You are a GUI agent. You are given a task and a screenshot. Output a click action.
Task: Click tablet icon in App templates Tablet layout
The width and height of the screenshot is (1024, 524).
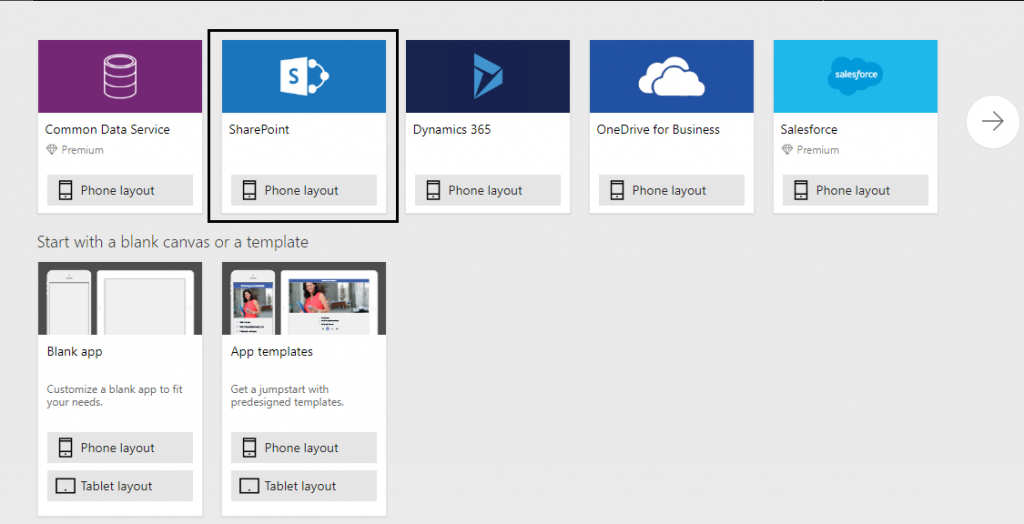(x=249, y=486)
